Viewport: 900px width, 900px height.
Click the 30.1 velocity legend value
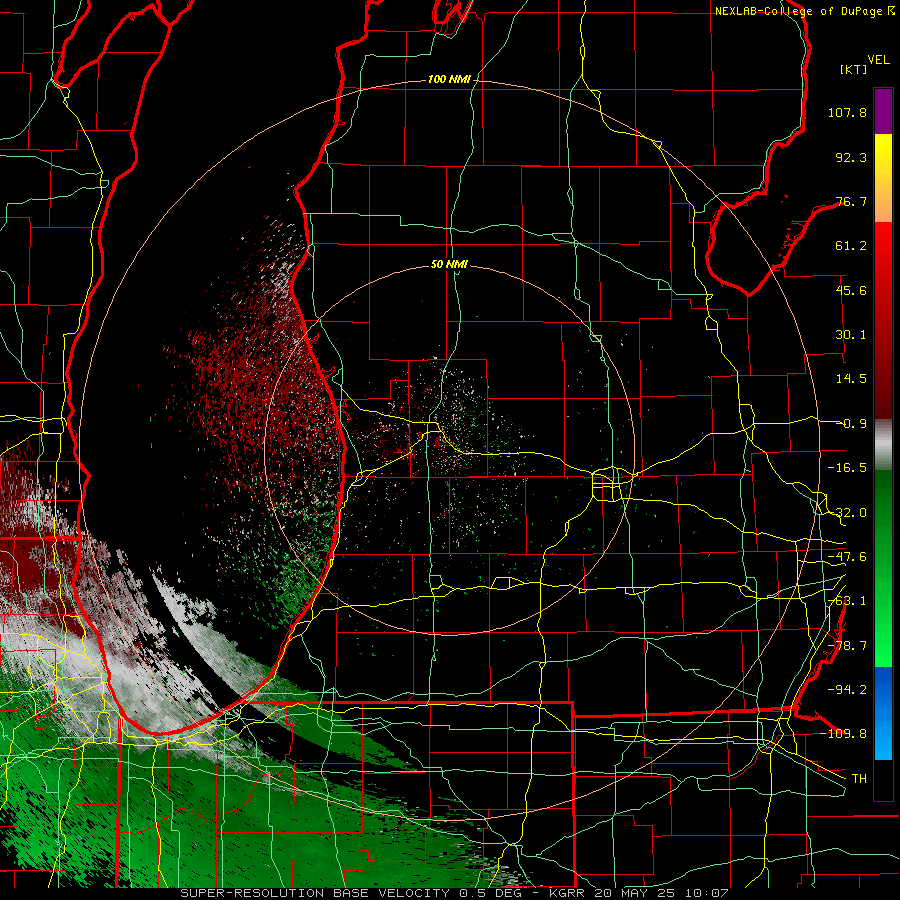click(851, 335)
